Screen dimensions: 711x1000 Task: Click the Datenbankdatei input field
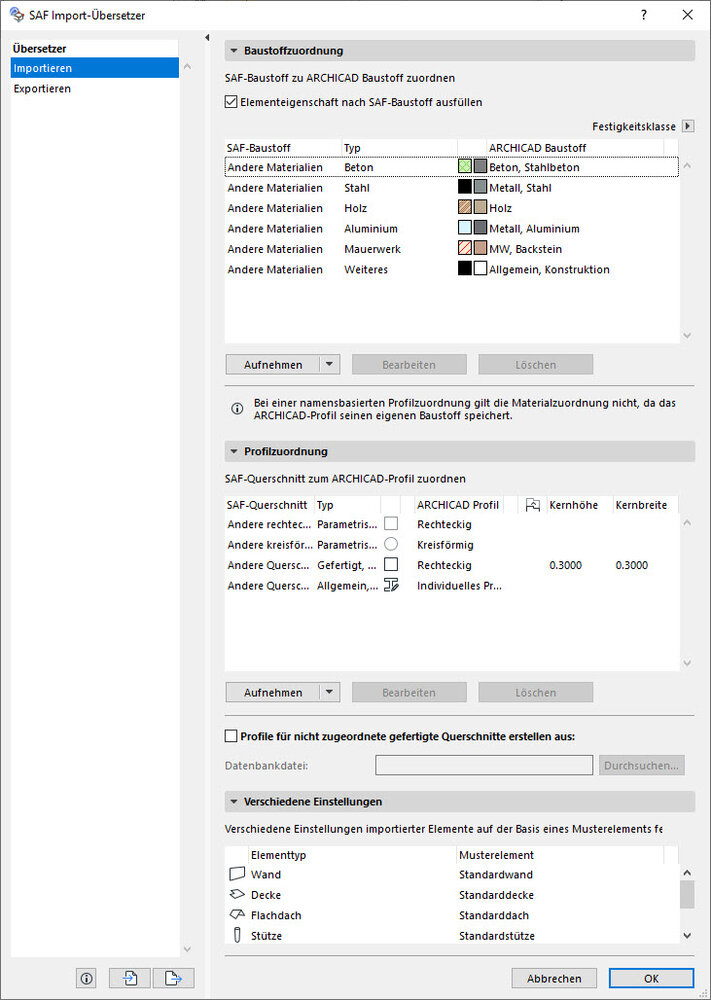(x=484, y=765)
